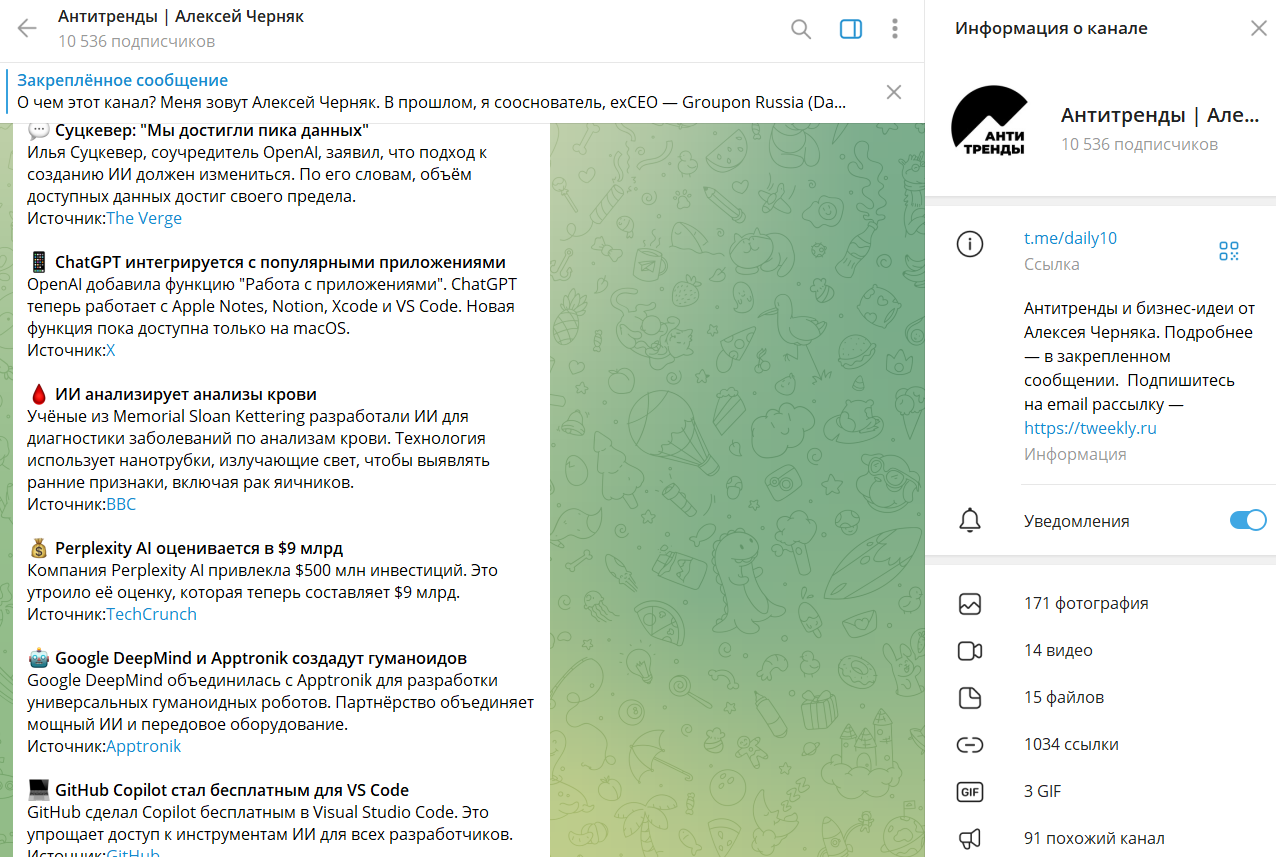Open the 91 похожий канал section
Image resolution: width=1276 pixels, height=857 pixels.
tap(1100, 838)
